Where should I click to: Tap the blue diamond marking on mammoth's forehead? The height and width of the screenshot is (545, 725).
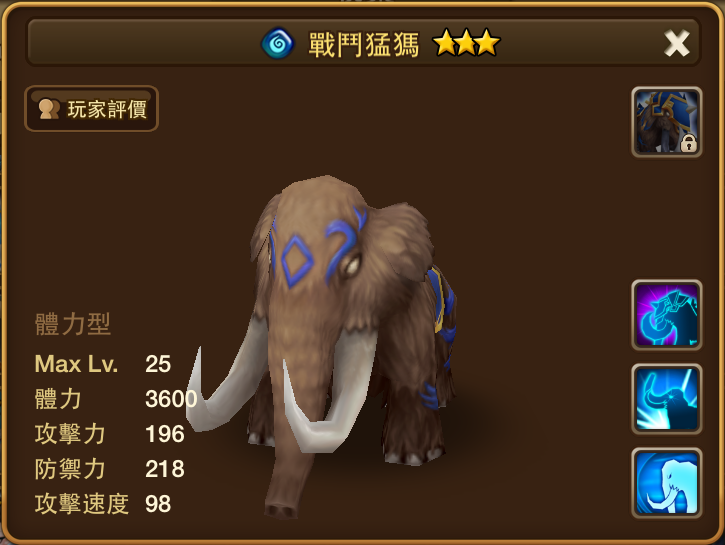coord(297,261)
